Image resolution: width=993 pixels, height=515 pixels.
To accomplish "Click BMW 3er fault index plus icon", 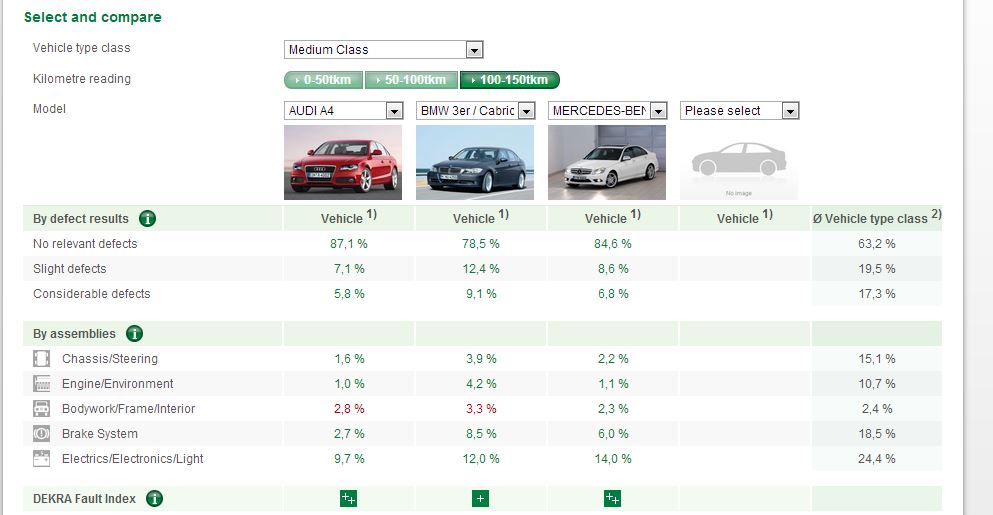I will click(480, 498).
